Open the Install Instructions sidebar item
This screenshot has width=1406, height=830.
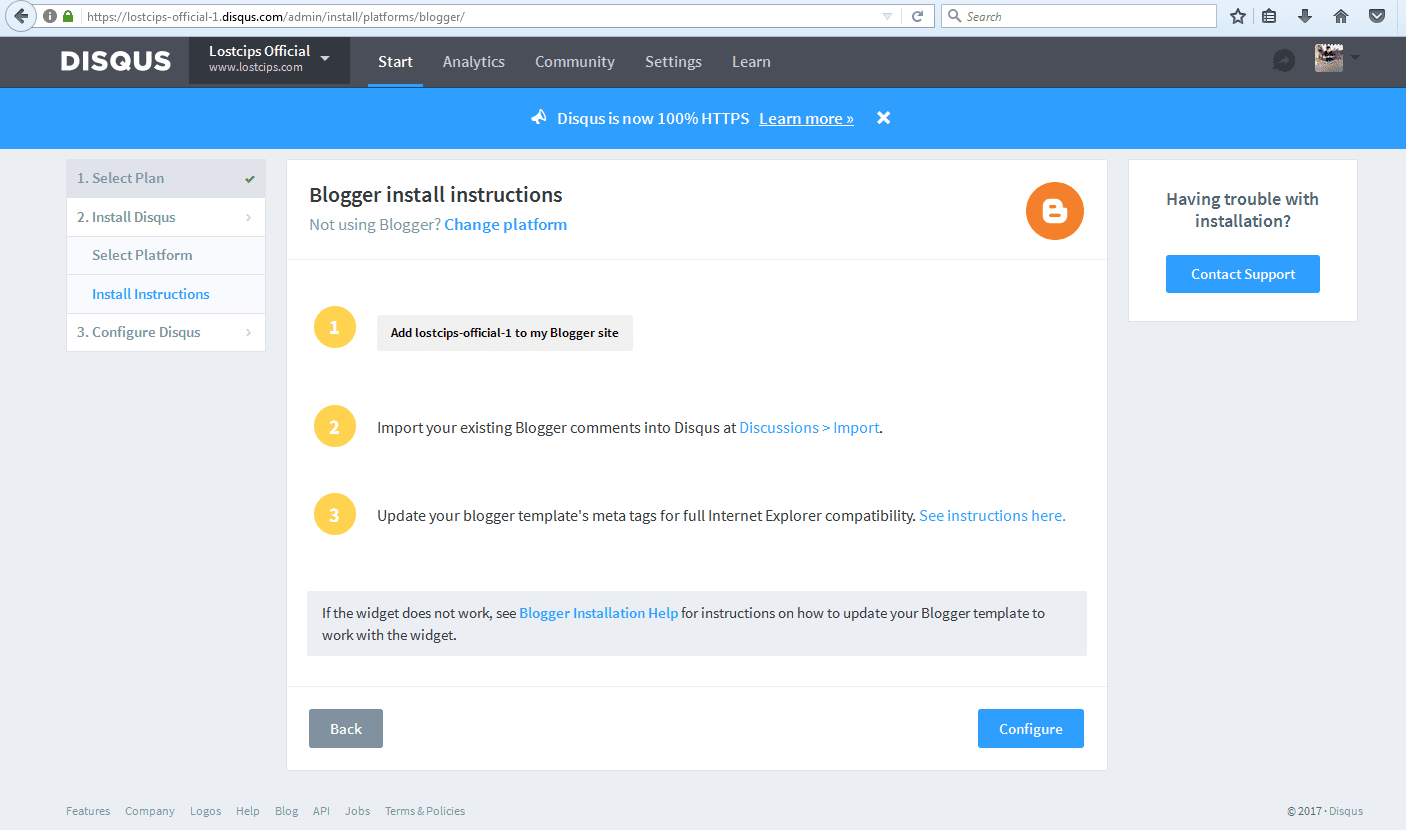[x=166, y=294]
